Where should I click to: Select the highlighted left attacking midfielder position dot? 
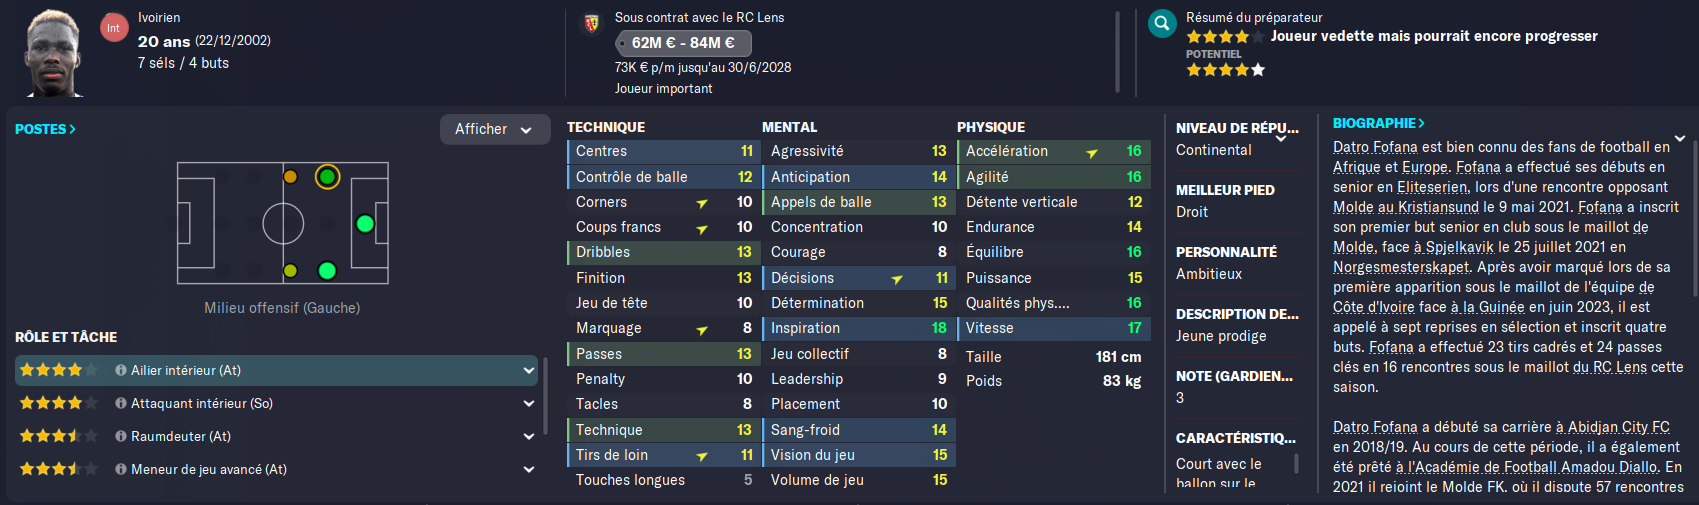pyautogui.click(x=327, y=177)
